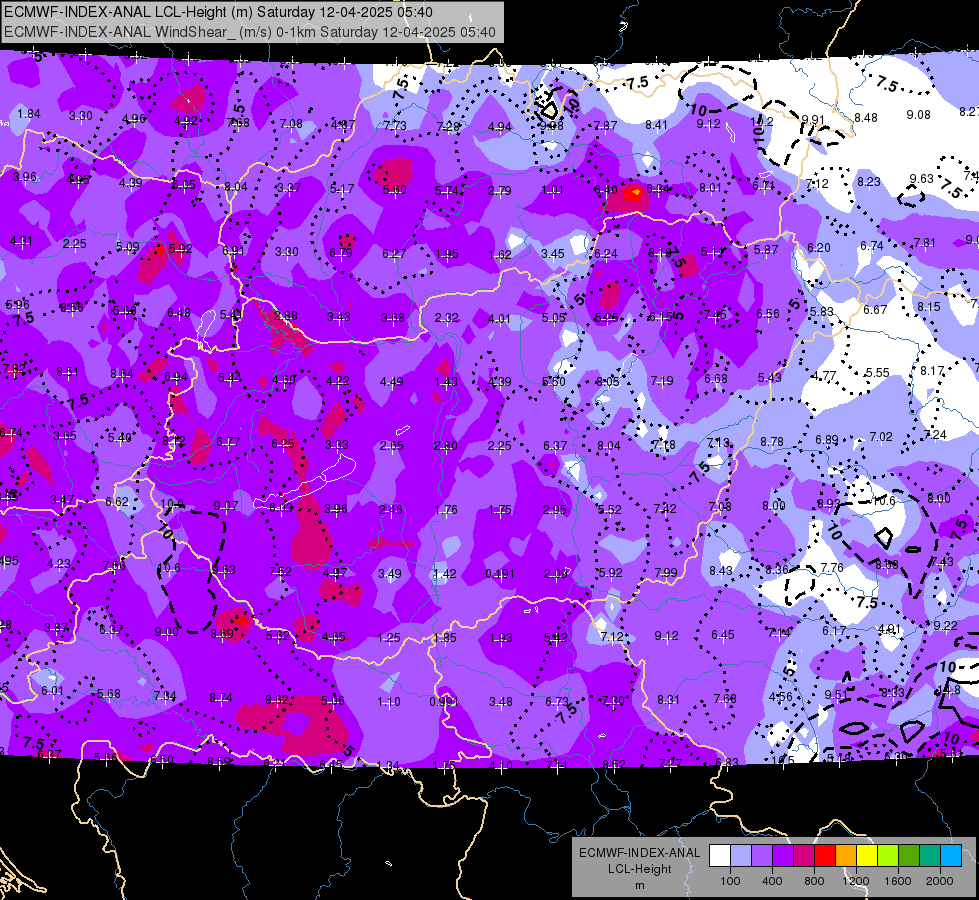Click the grid value 5.55
979x900 pixels.
click(x=877, y=373)
